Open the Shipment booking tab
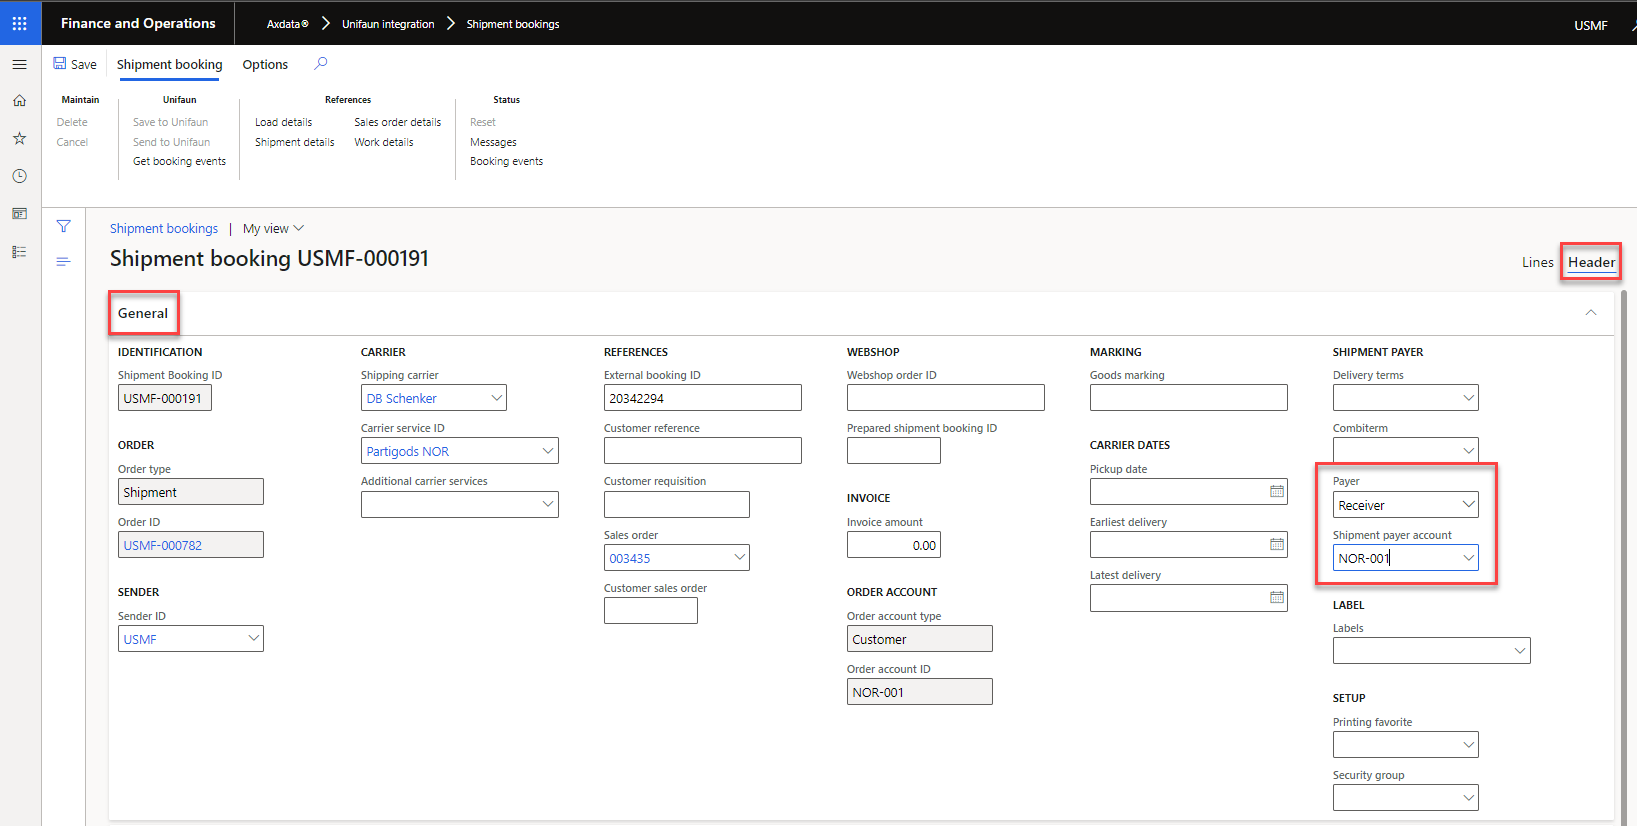This screenshot has width=1637, height=826. 170,64
